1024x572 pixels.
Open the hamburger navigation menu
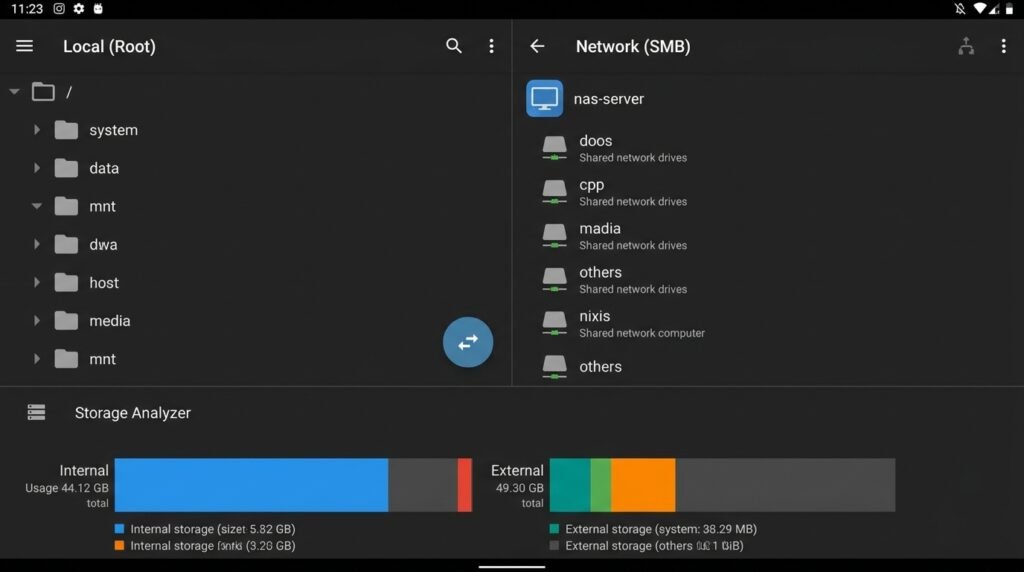(x=24, y=46)
